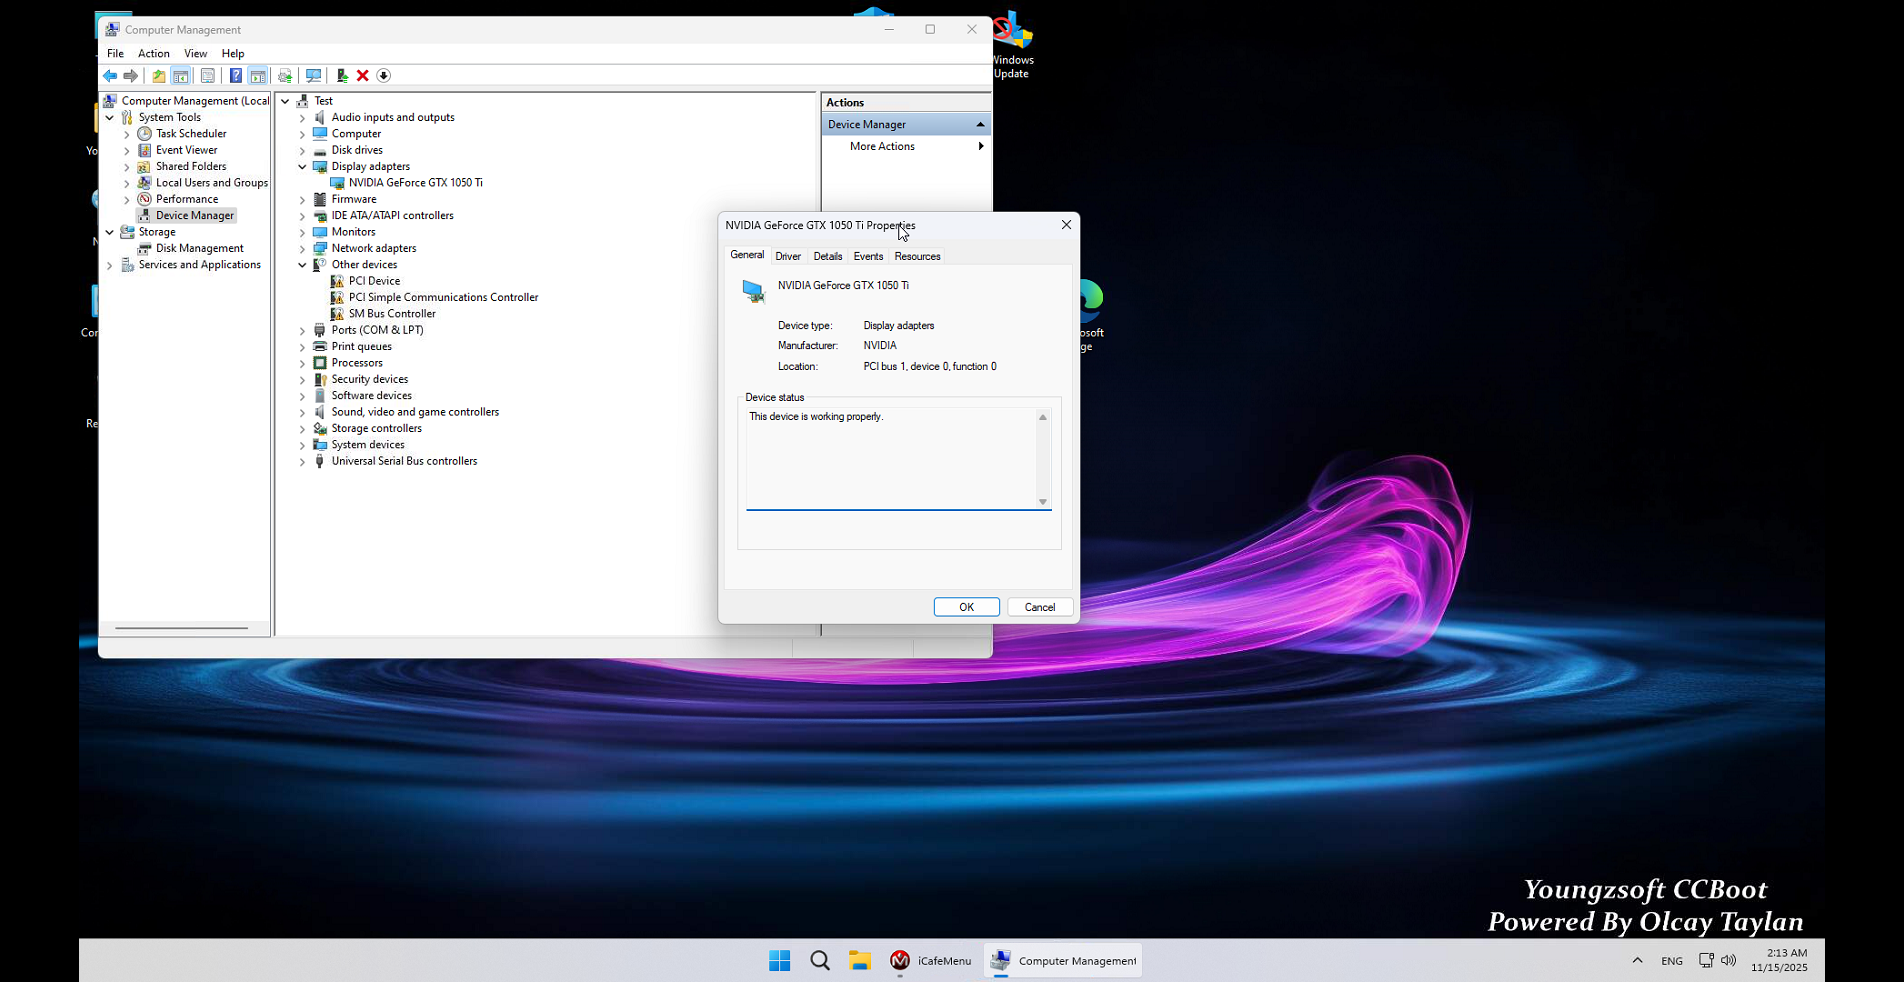The height and width of the screenshot is (982, 1904).
Task: Collapse the Display adapters node
Action: pyautogui.click(x=302, y=167)
